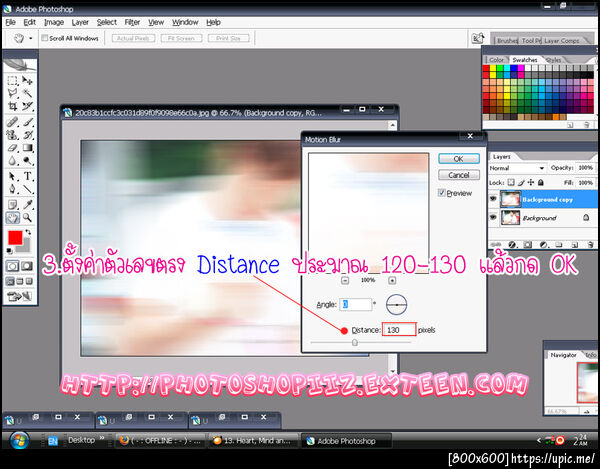Click the red foreground color swatch
The width and height of the screenshot is (600, 469).
(15, 238)
